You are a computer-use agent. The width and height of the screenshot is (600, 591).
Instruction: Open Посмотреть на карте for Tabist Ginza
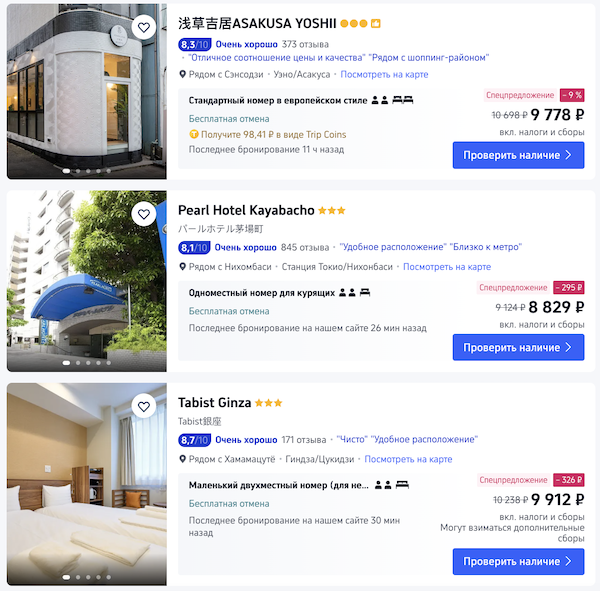click(408, 459)
